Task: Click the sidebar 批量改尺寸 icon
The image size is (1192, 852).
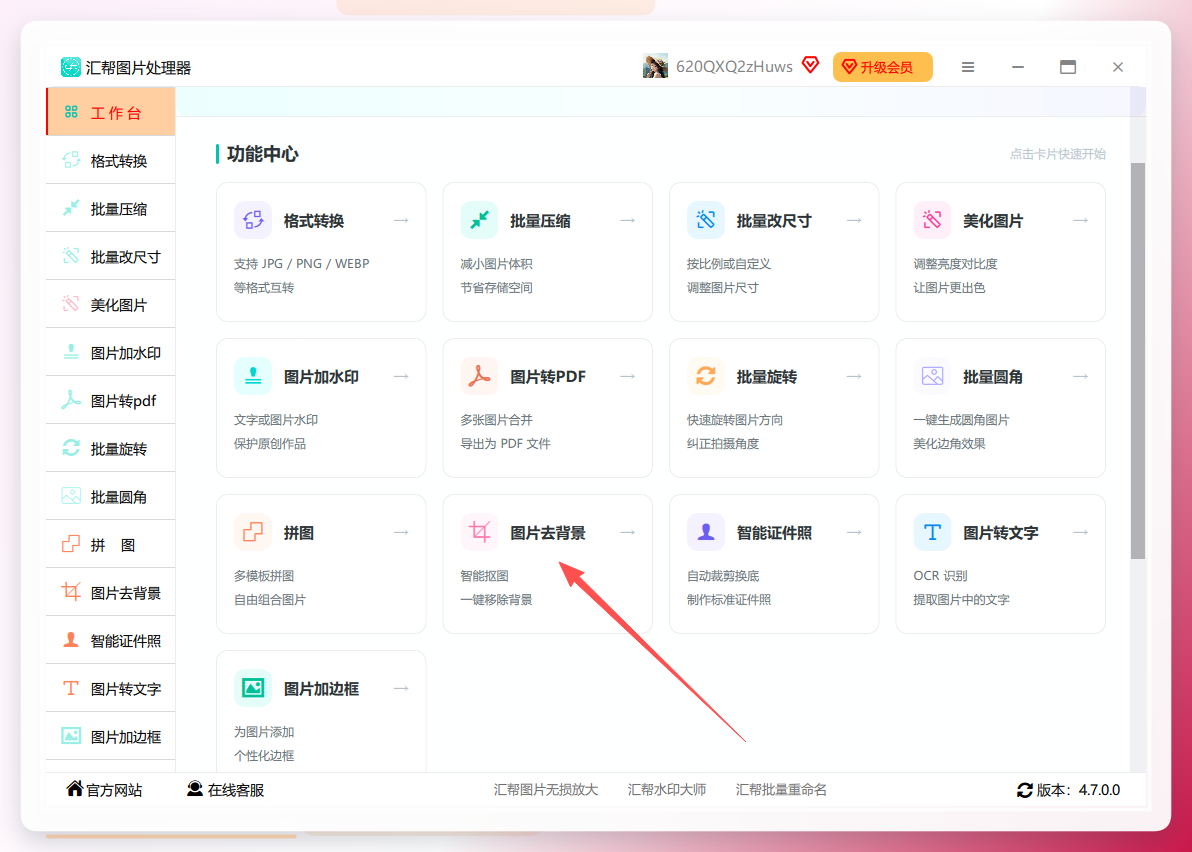Action: (x=71, y=256)
